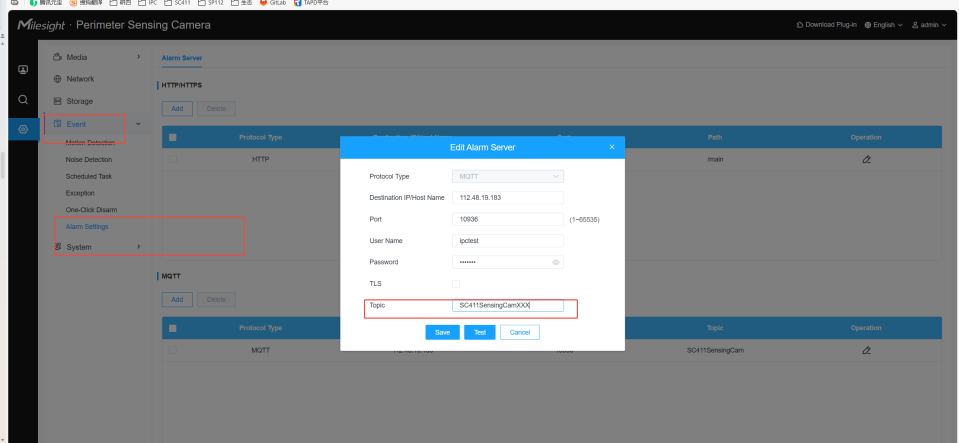The height and width of the screenshot is (443, 959).
Task: Click the Milesight logo
Action: pyautogui.click(x=41, y=25)
